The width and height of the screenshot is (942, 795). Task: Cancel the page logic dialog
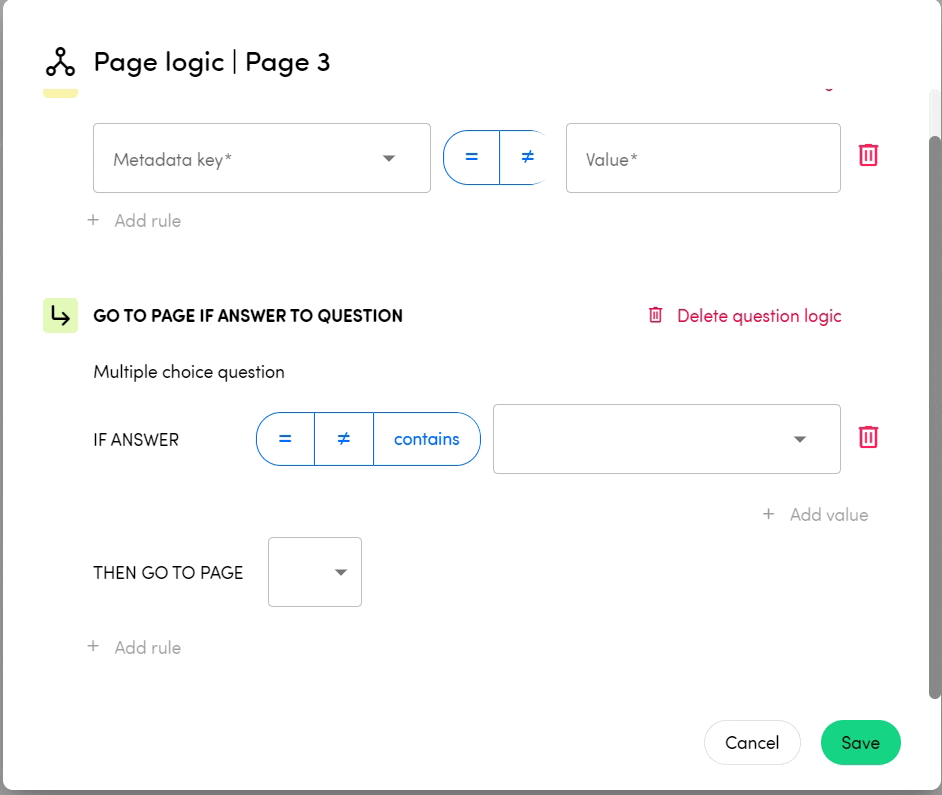(752, 743)
